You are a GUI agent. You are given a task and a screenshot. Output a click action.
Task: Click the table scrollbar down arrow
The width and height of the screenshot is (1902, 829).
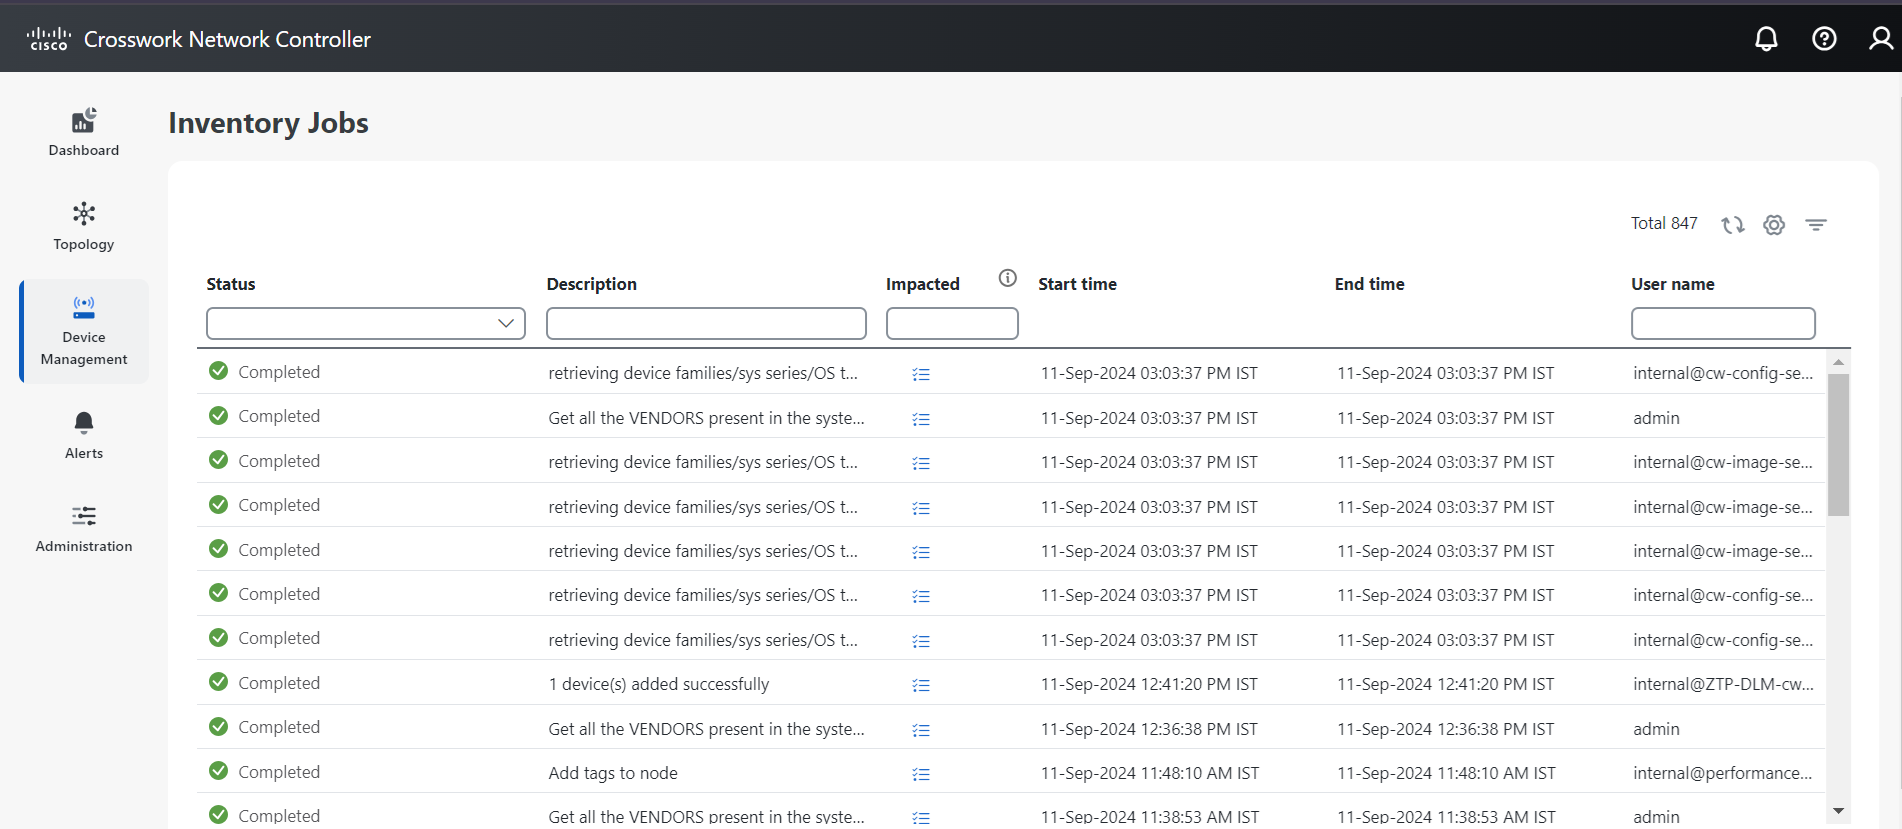click(x=1838, y=811)
